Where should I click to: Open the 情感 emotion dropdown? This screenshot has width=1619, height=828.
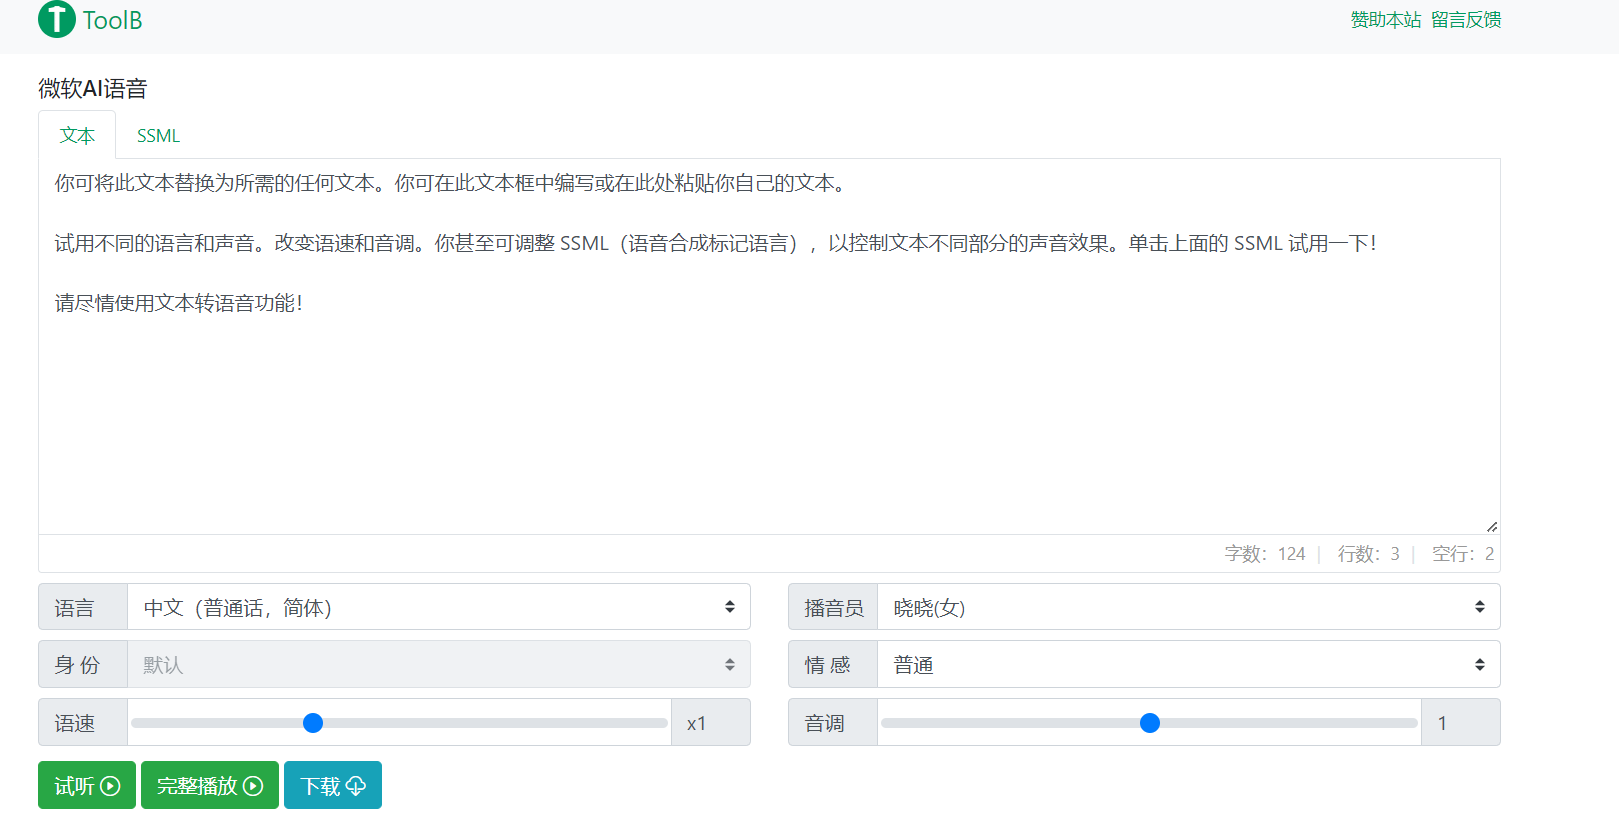[x=1188, y=665]
